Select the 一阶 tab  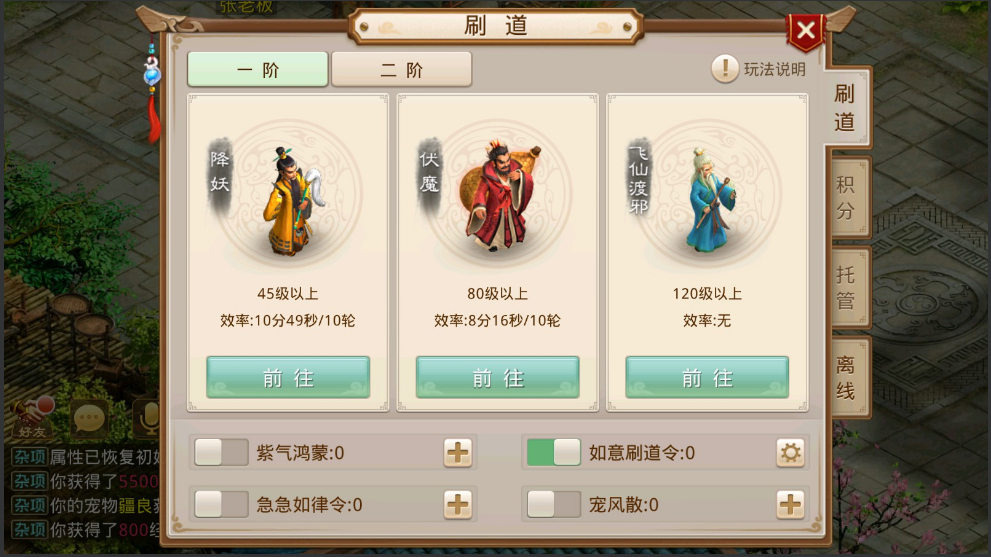[x=258, y=70]
